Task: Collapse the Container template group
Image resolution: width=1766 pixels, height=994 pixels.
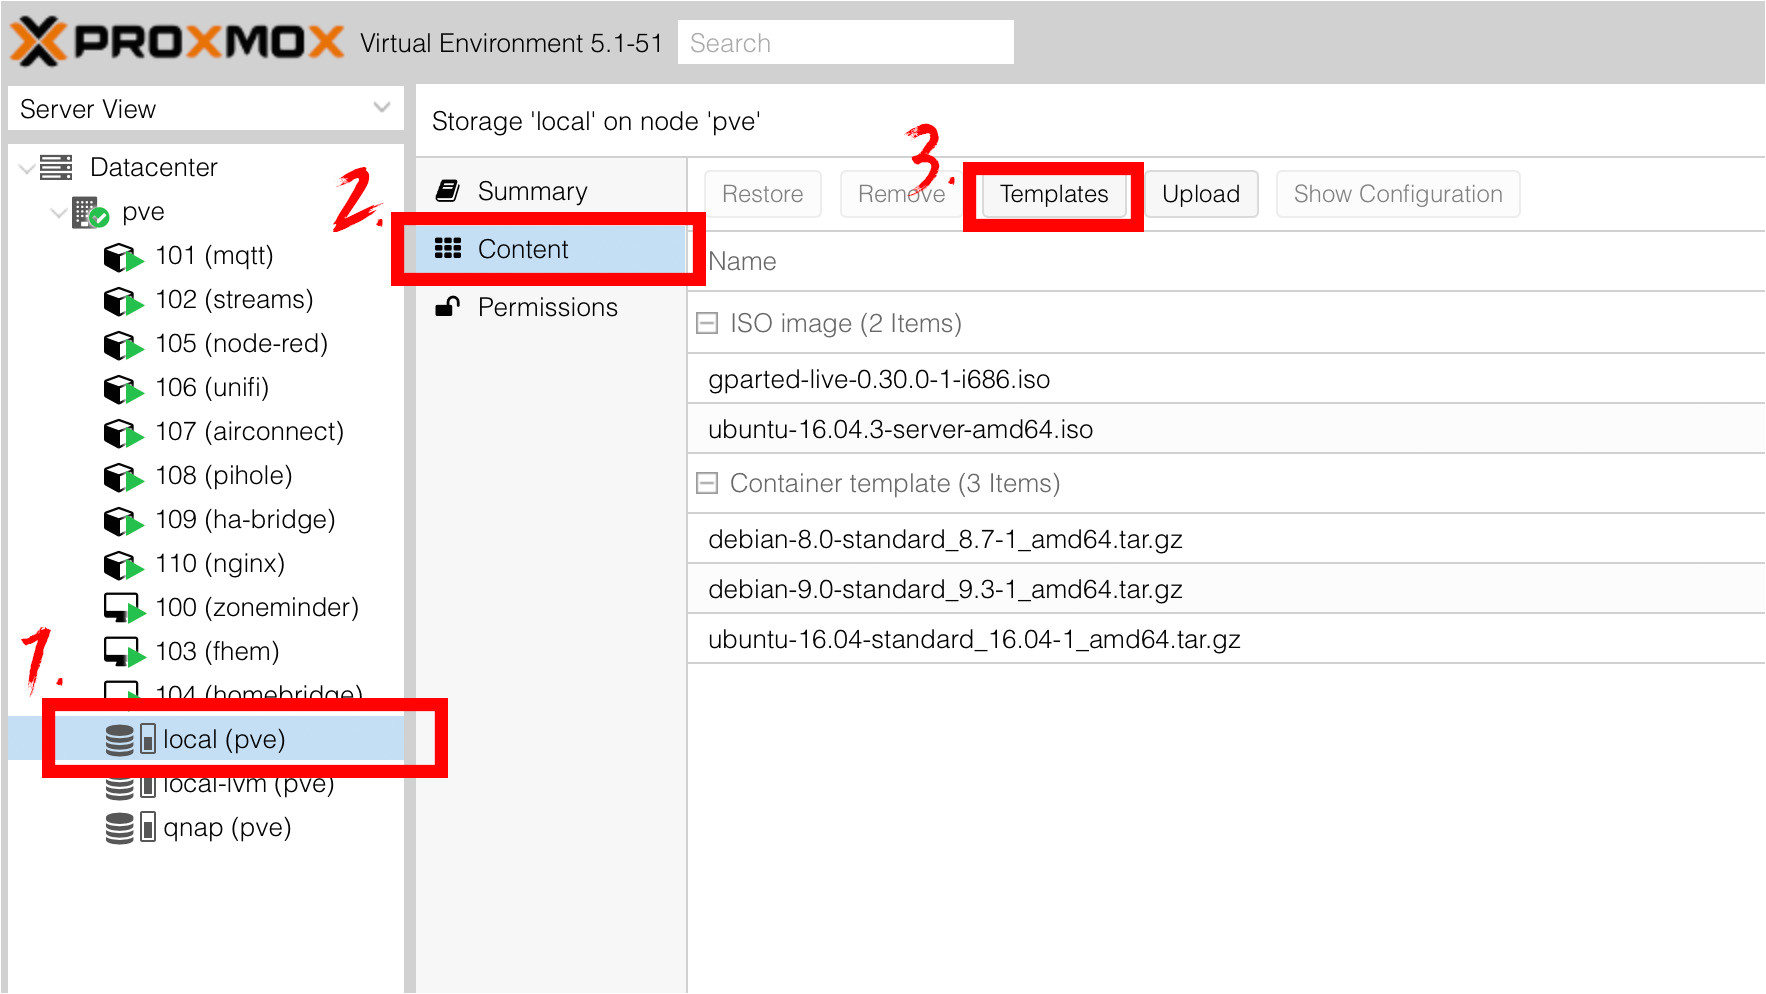Action: pos(707,483)
